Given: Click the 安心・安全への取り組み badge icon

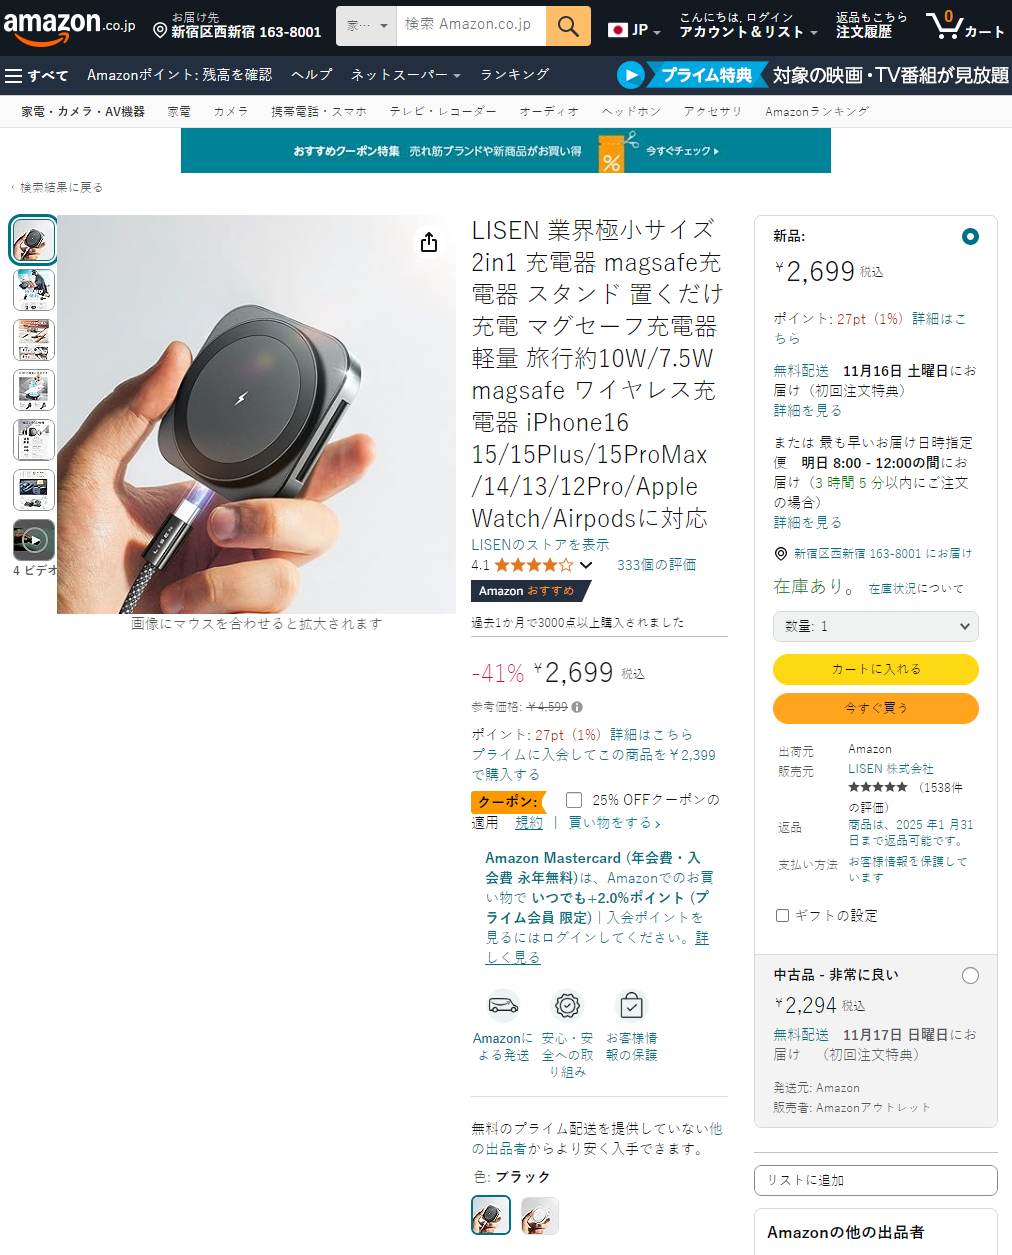Looking at the screenshot, I should (568, 1004).
